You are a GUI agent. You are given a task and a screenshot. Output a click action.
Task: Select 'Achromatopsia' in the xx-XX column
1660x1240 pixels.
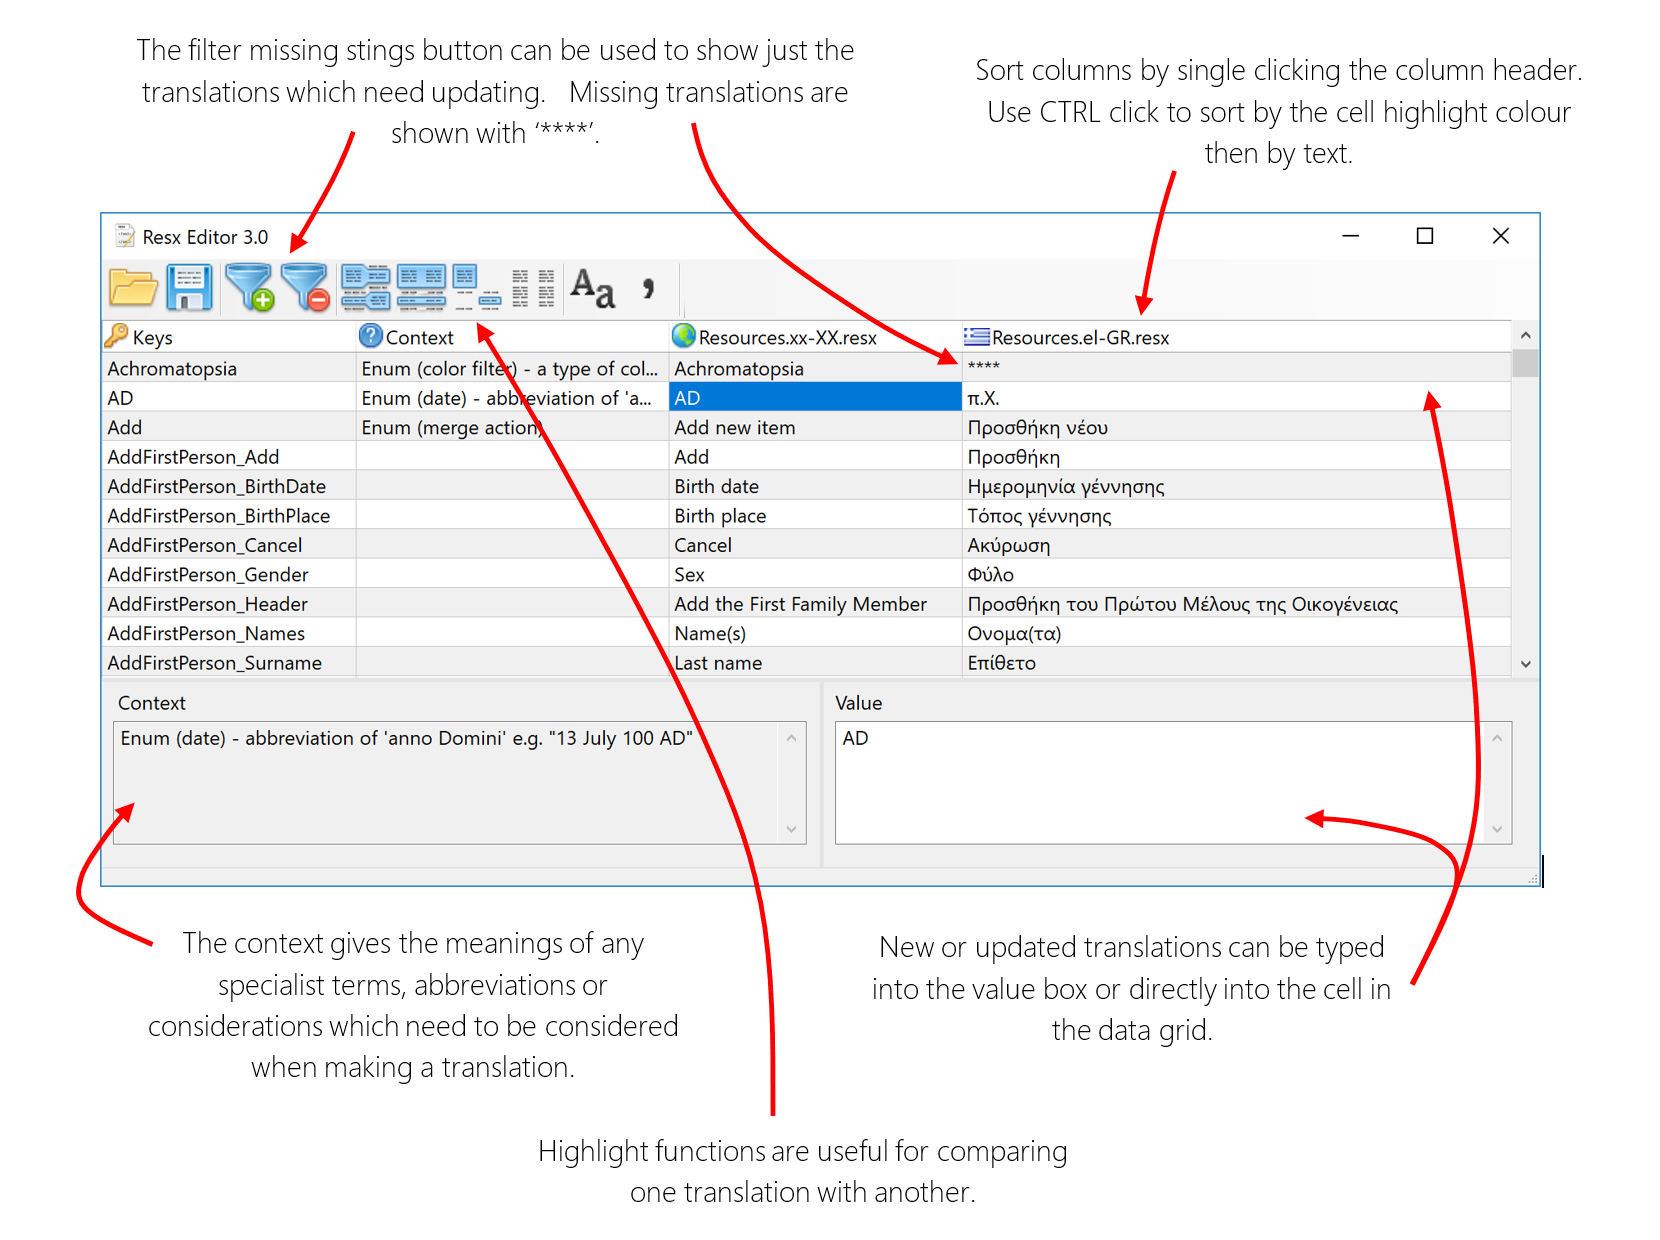[x=815, y=367]
